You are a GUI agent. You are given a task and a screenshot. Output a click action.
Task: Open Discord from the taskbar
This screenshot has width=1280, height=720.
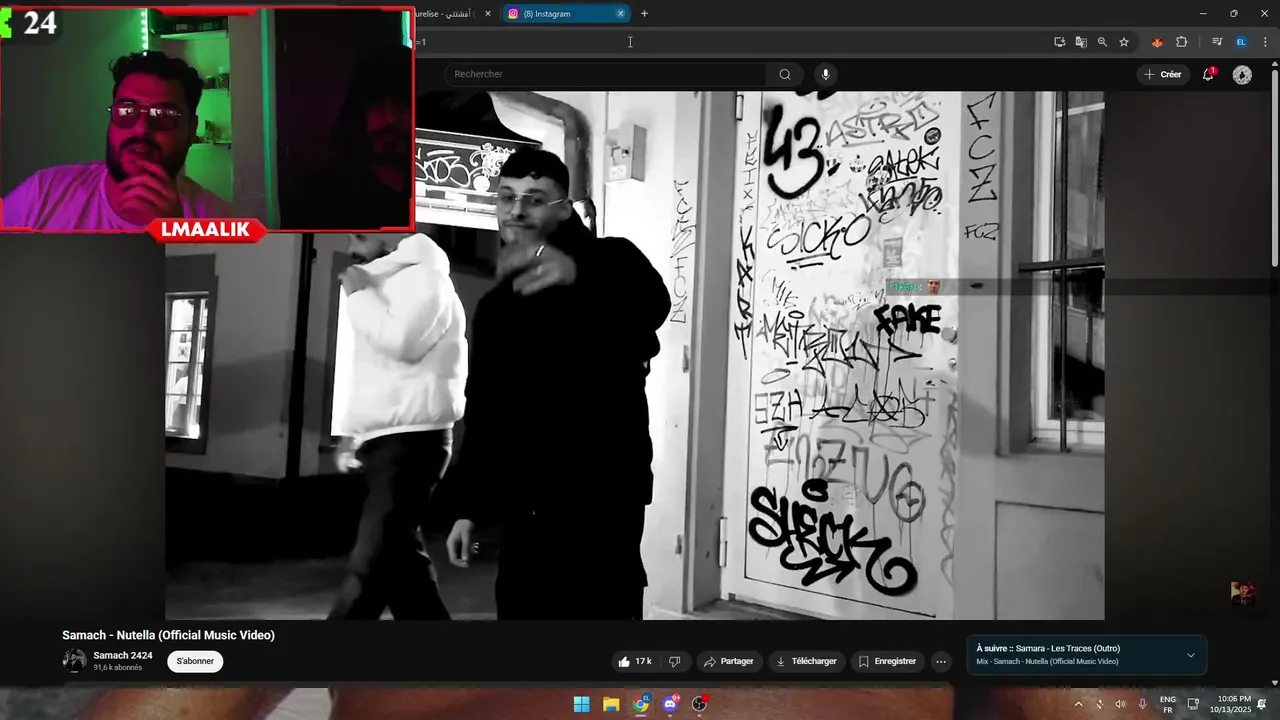pos(670,704)
